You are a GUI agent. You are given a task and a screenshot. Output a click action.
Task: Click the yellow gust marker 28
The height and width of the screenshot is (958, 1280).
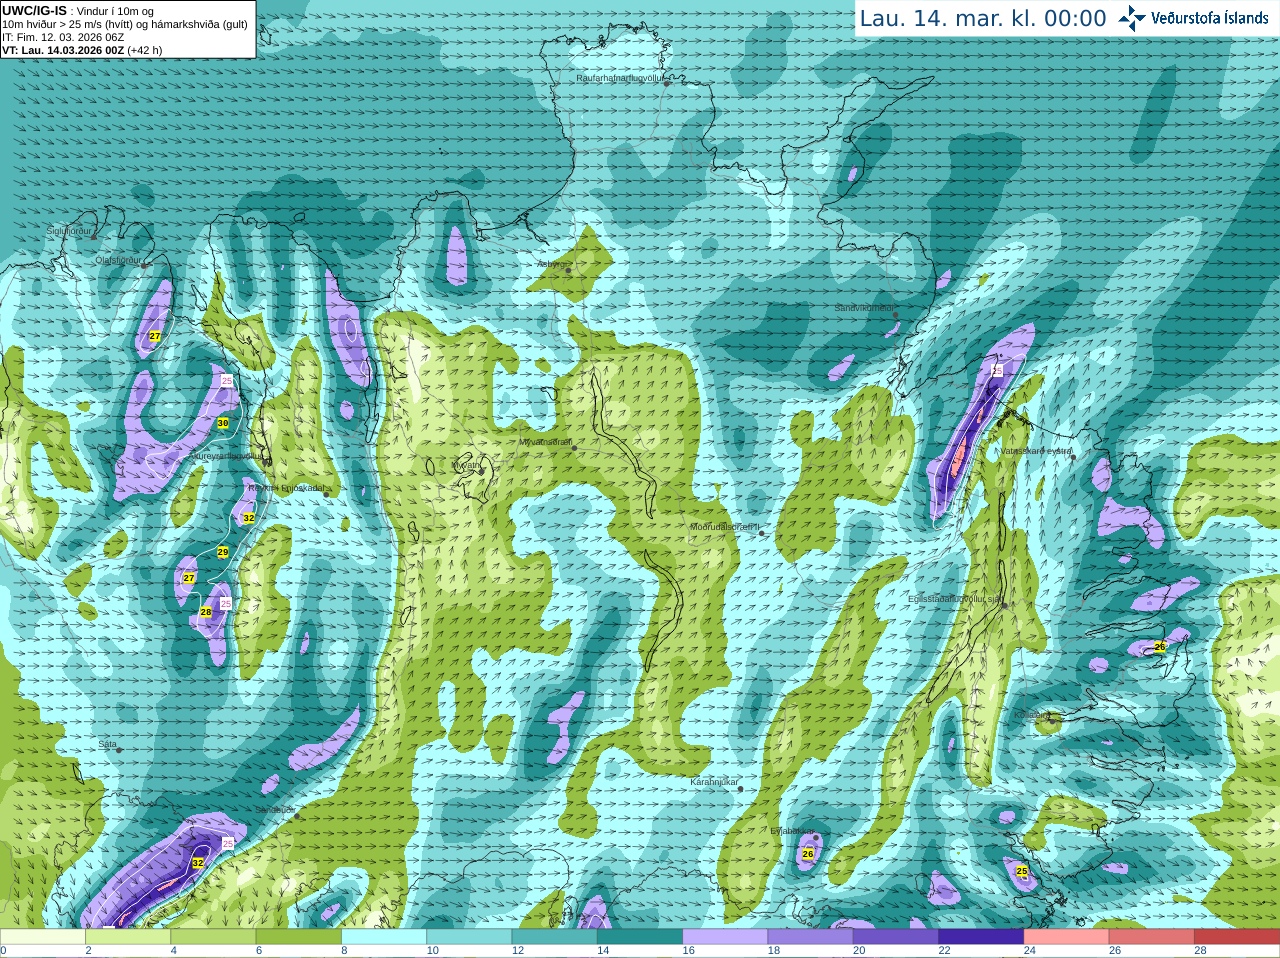tap(206, 612)
